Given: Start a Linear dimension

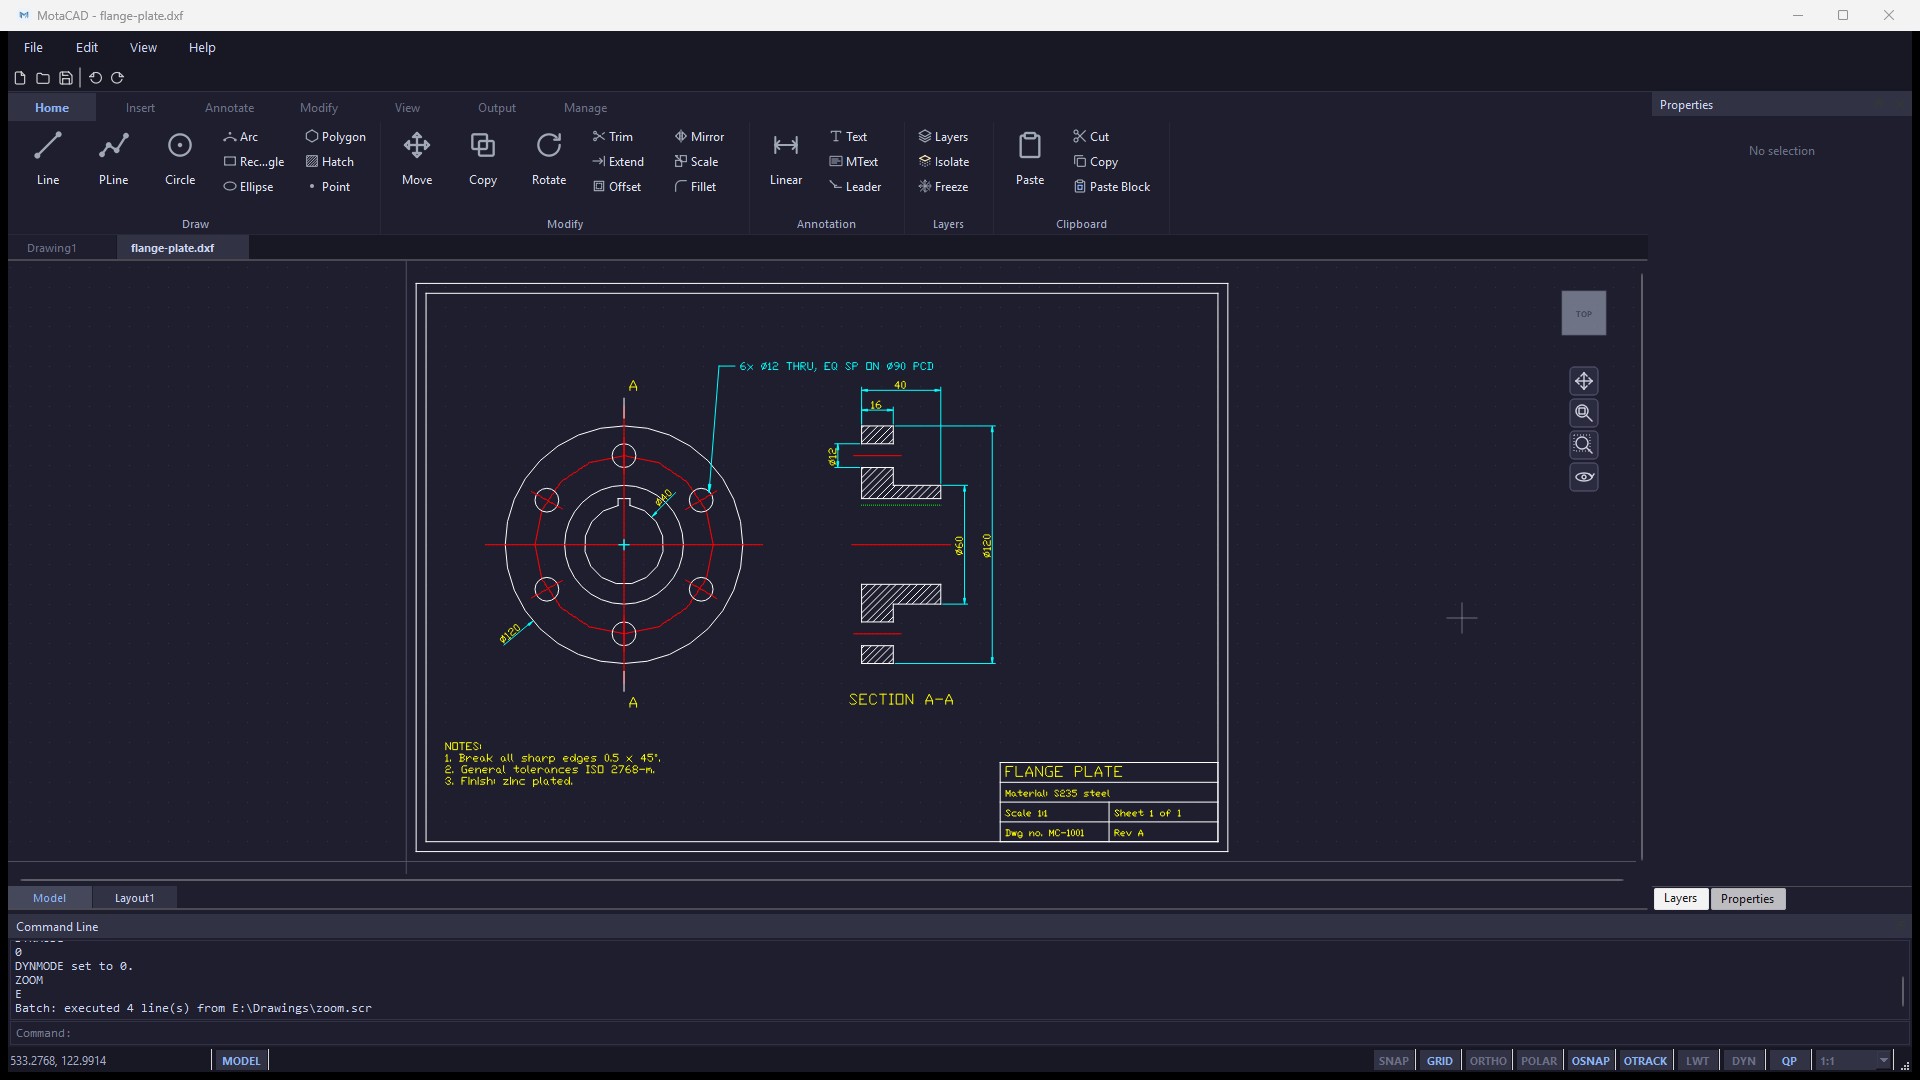Looking at the screenshot, I should (x=786, y=159).
